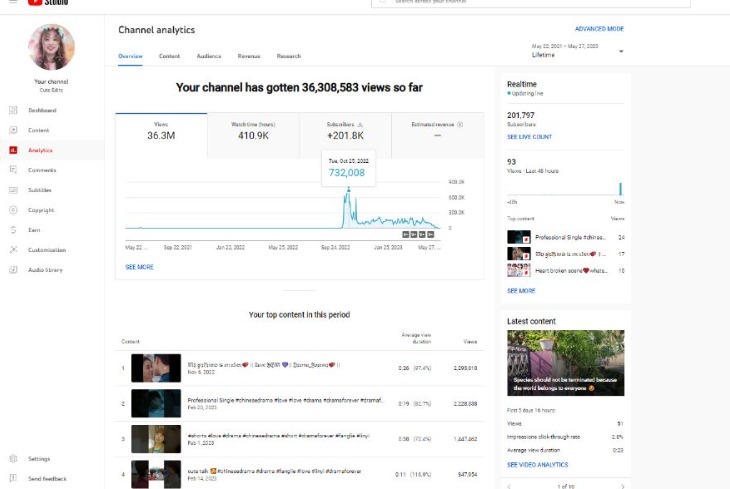Click the Comments label in sidebar
The width and height of the screenshot is (730, 489).
42,170
